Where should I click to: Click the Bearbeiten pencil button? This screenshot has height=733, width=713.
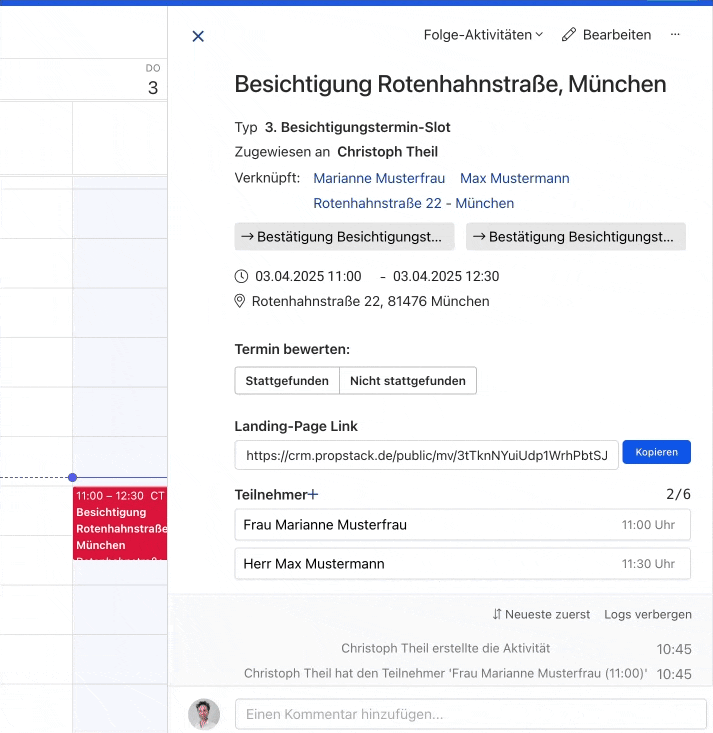pyautogui.click(x=606, y=35)
